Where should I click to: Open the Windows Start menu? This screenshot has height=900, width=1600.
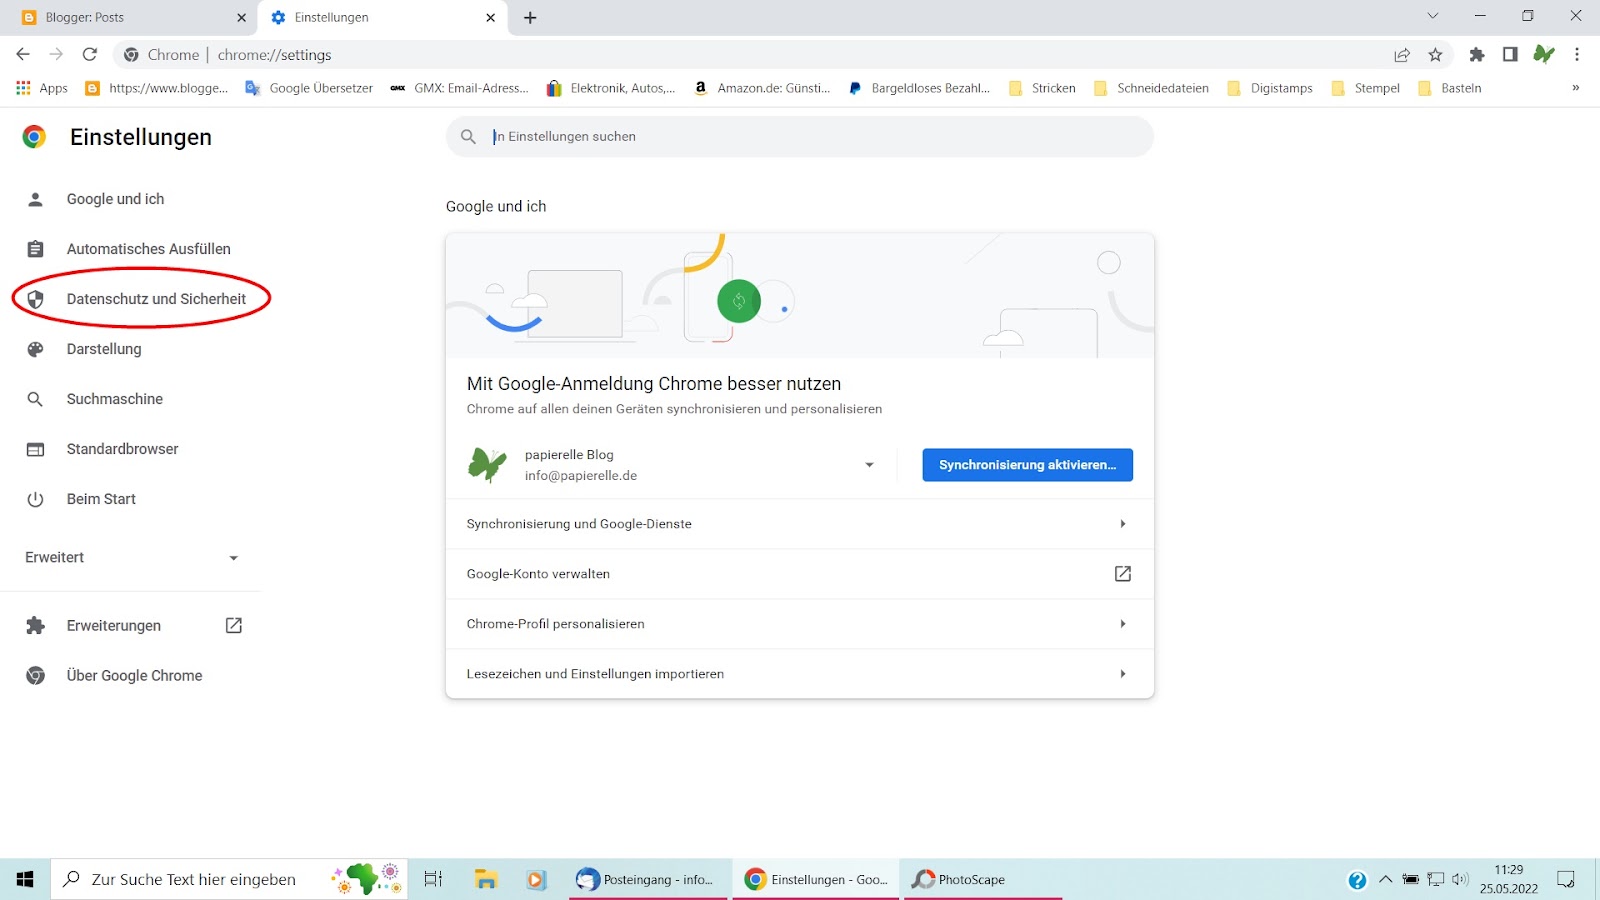(x=25, y=879)
